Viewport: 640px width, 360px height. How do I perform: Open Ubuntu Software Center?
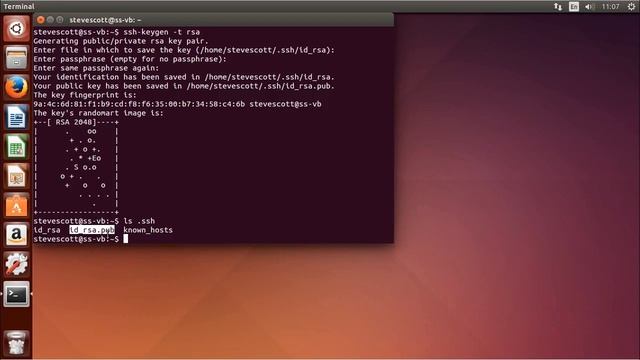coord(16,205)
